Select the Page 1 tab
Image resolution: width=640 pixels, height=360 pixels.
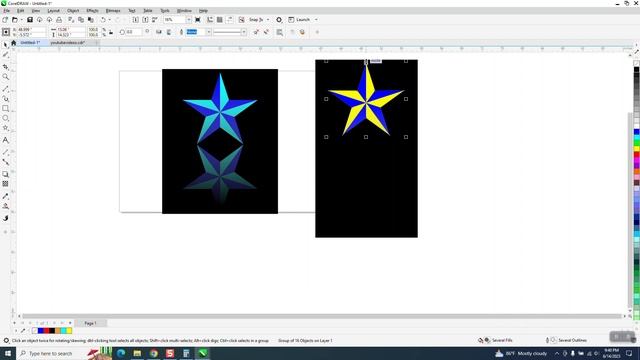point(91,323)
